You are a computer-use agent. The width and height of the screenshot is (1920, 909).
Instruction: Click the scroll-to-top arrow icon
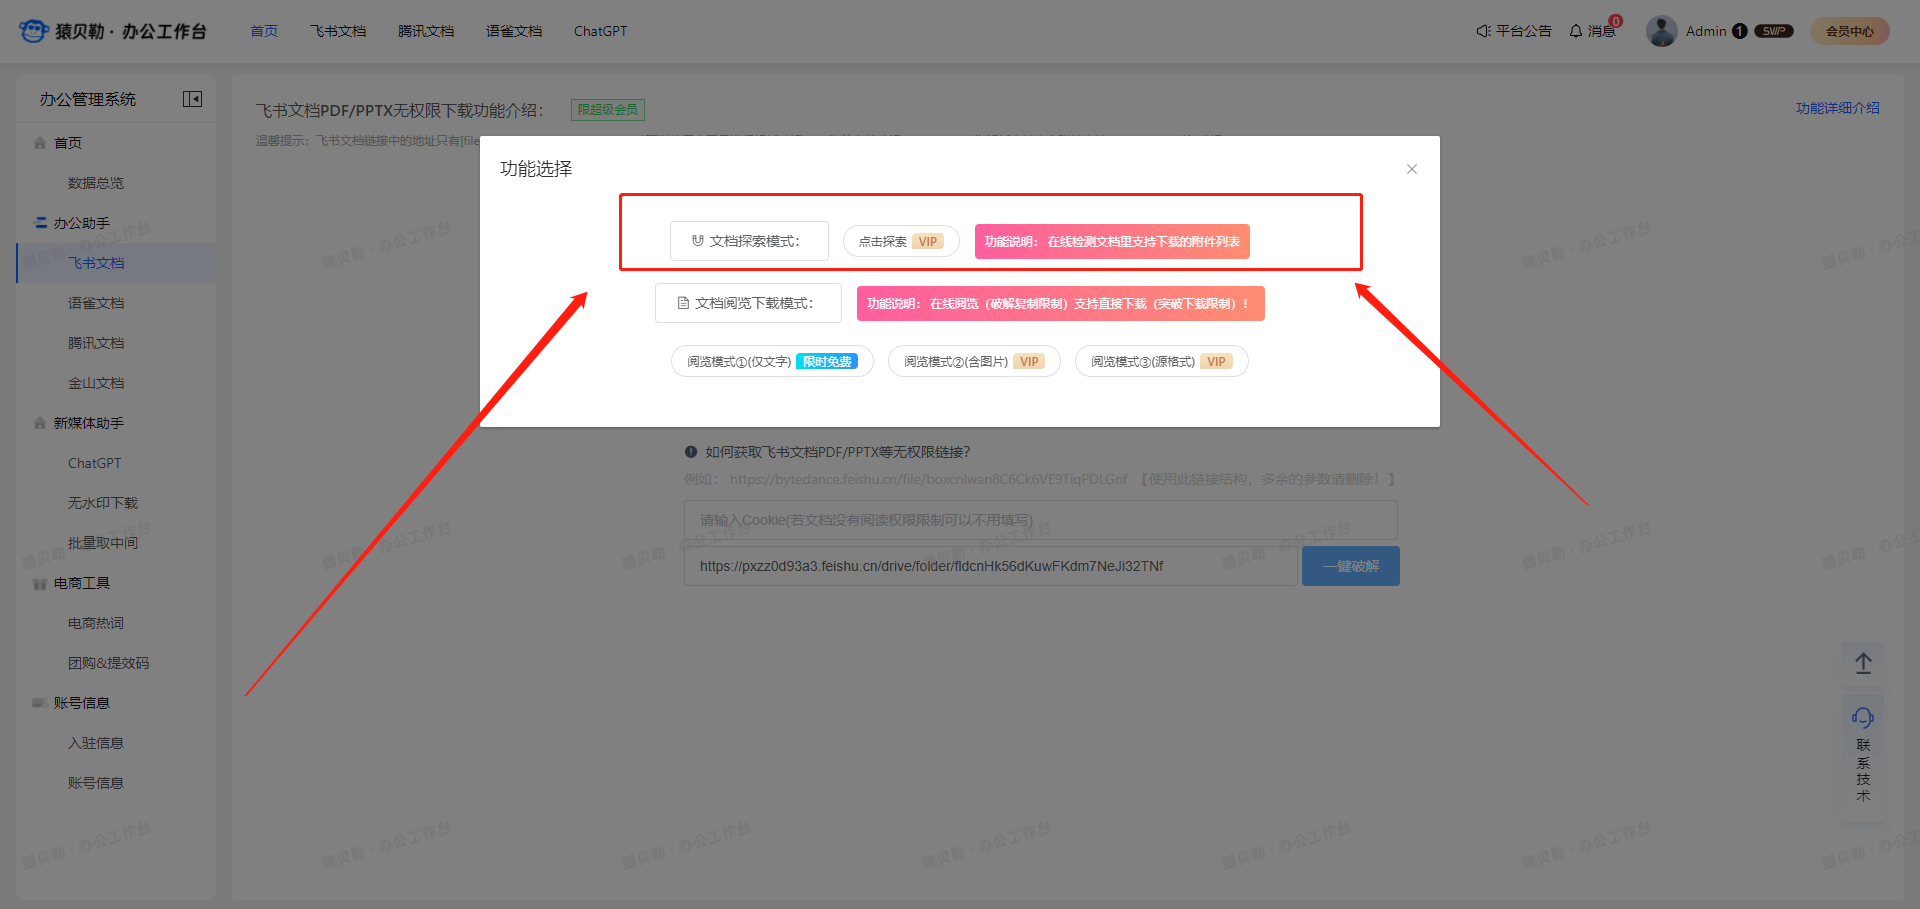point(1863,664)
